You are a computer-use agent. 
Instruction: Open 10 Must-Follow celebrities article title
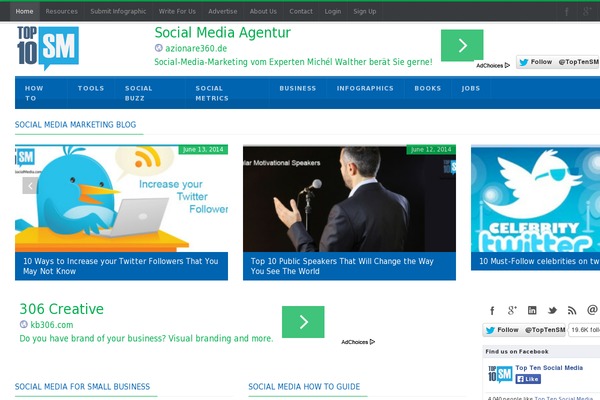tap(540, 261)
